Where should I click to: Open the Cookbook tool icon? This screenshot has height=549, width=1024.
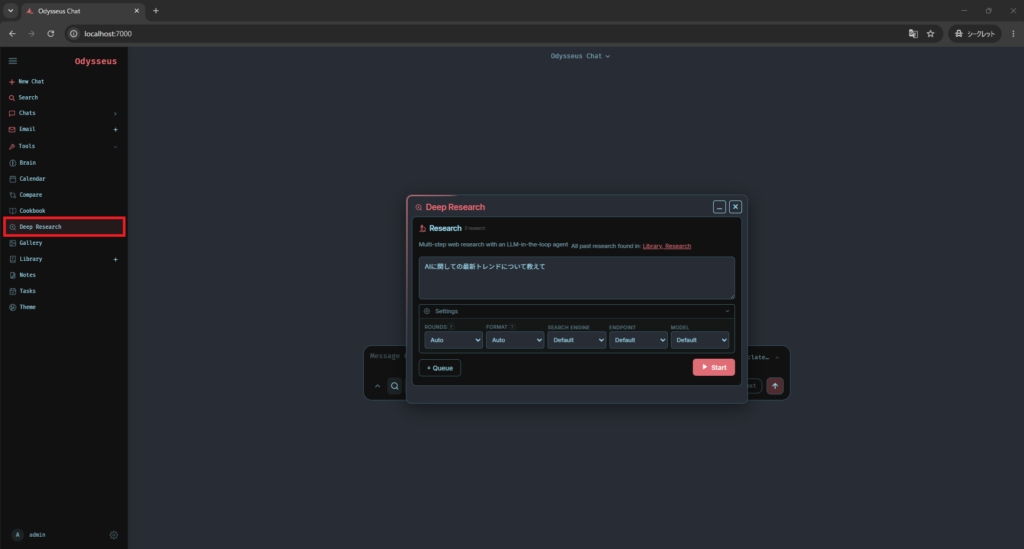tap(12, 211)
